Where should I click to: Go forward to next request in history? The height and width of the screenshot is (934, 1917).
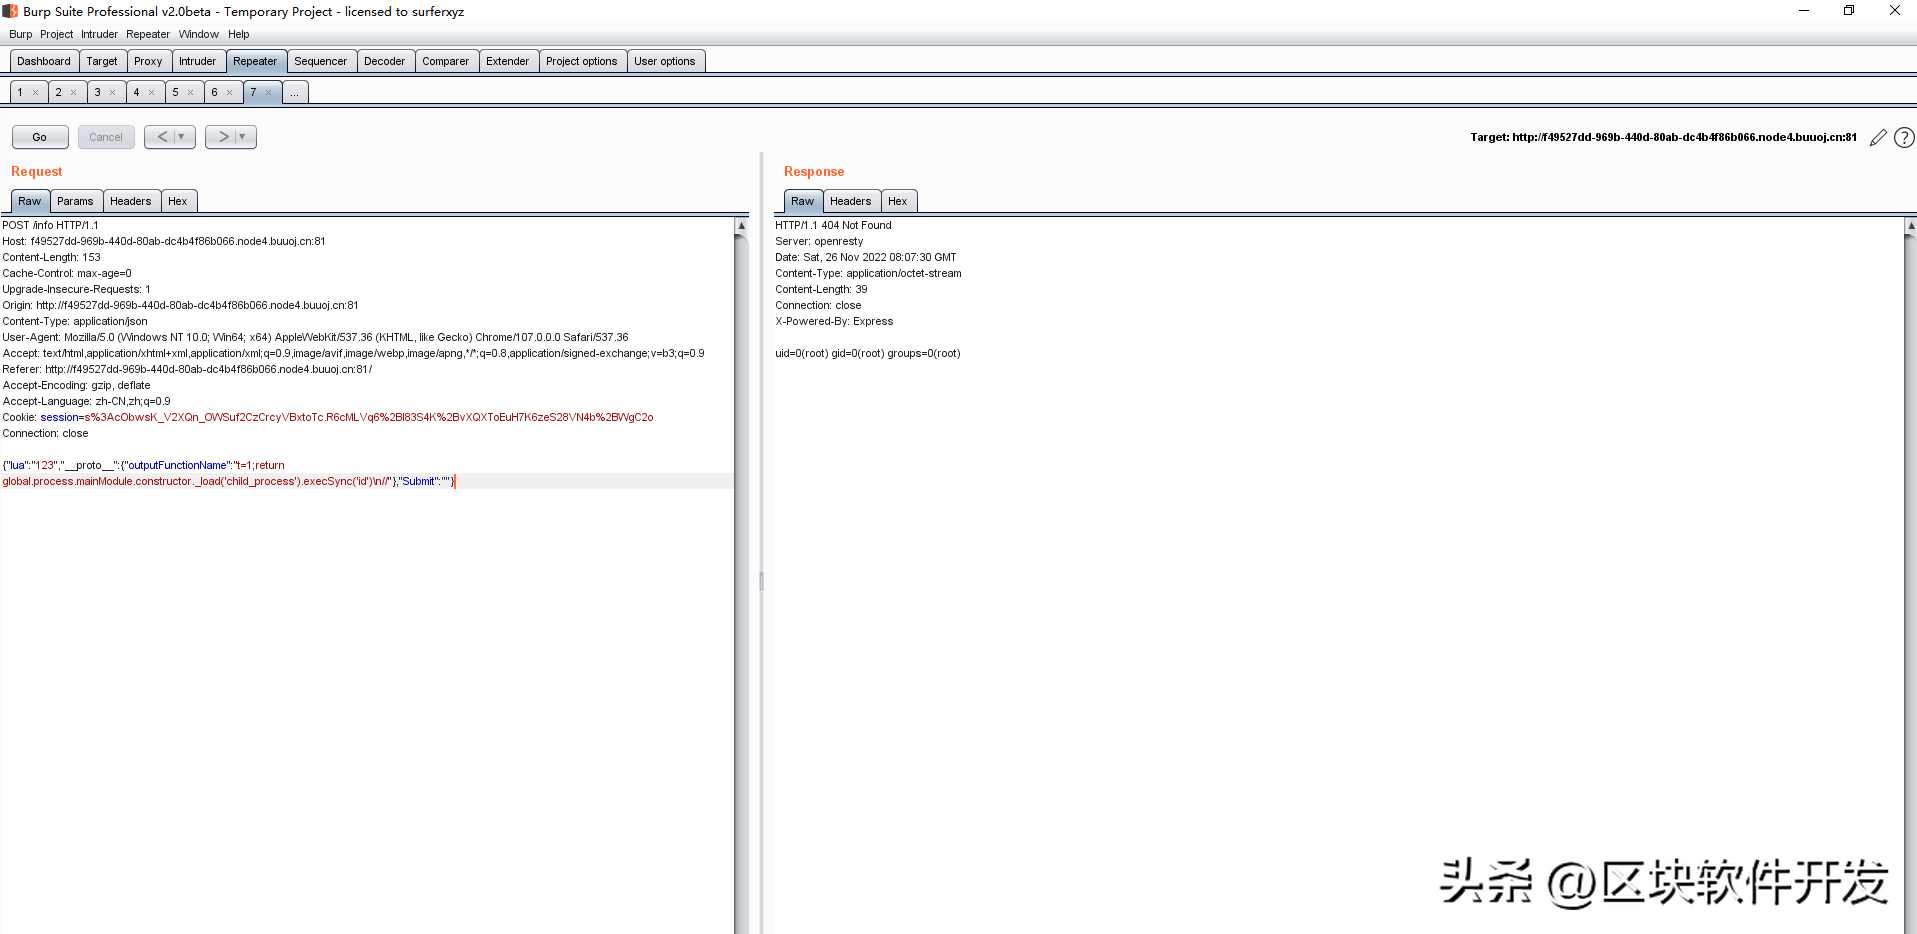(223, 137)
